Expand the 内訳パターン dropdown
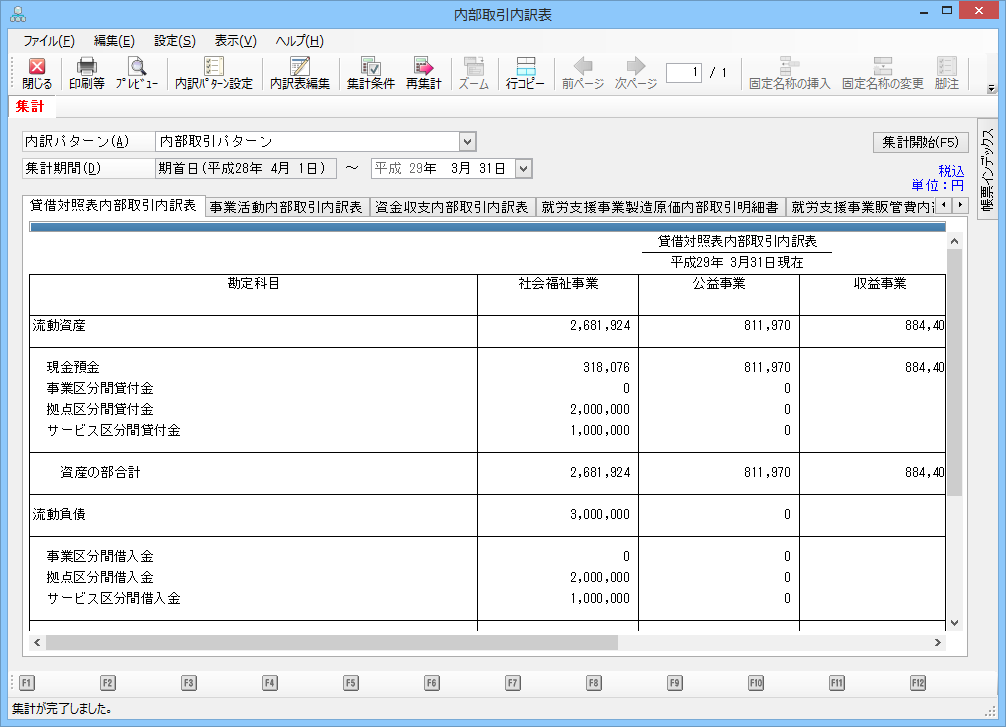 coord(467,141)
